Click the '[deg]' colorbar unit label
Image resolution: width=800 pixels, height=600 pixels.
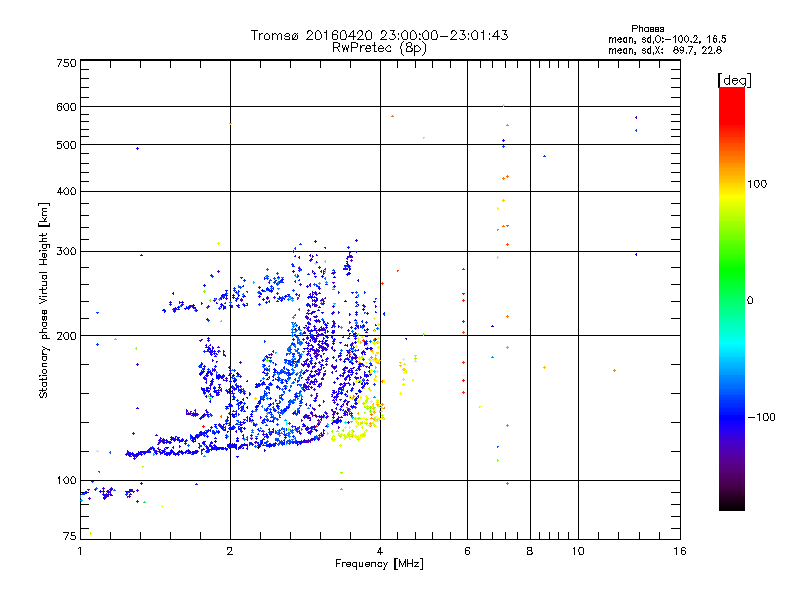tap(734, 80)
